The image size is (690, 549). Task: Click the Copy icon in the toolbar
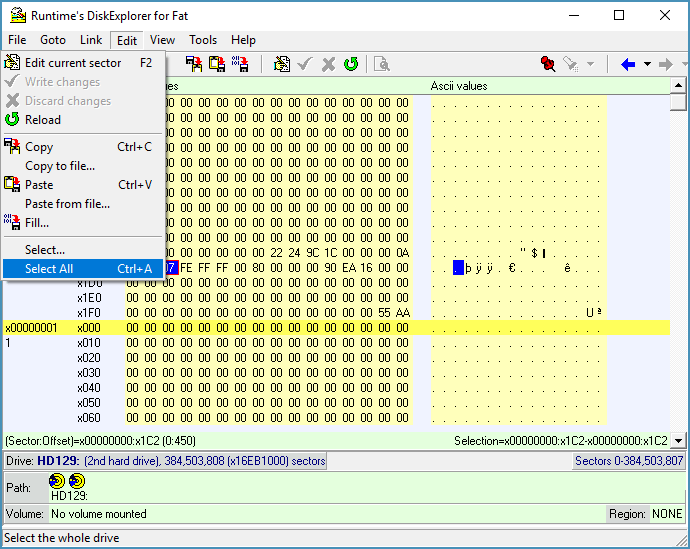coord(194,64)
